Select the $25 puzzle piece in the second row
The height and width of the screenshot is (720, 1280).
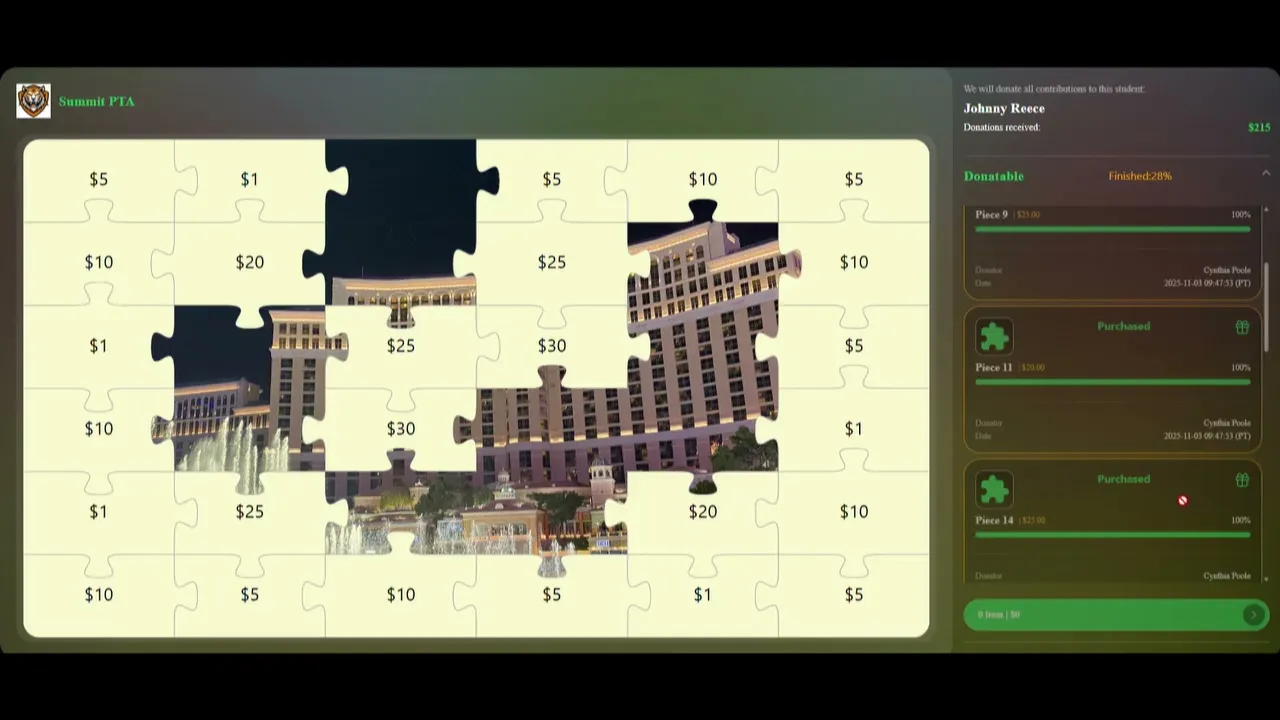click(551, 262)
